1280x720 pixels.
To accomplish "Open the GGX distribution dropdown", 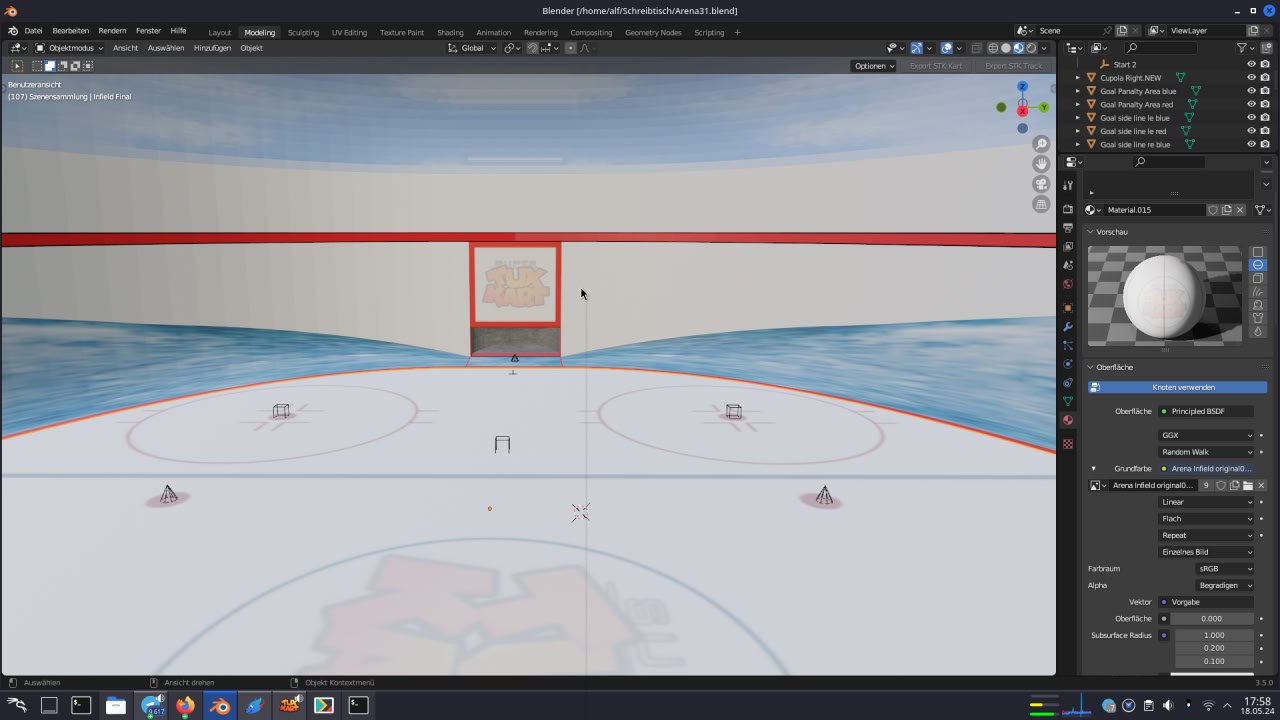I will (1206, 435).
